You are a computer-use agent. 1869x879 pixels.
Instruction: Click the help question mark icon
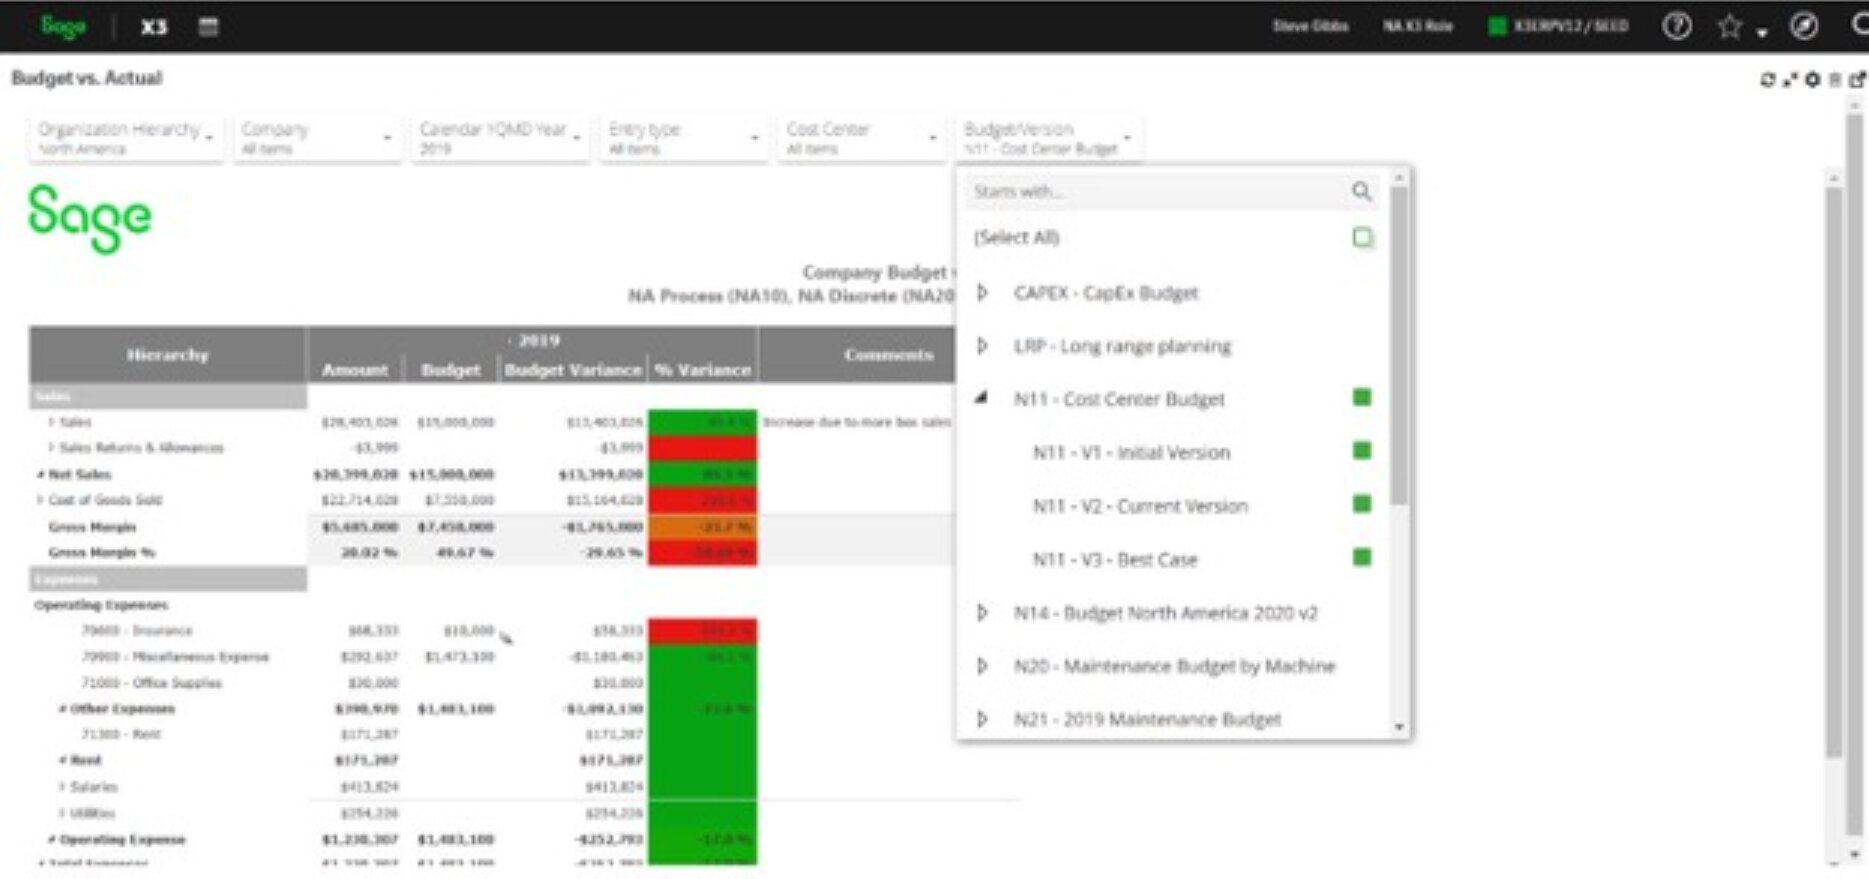1677,27
